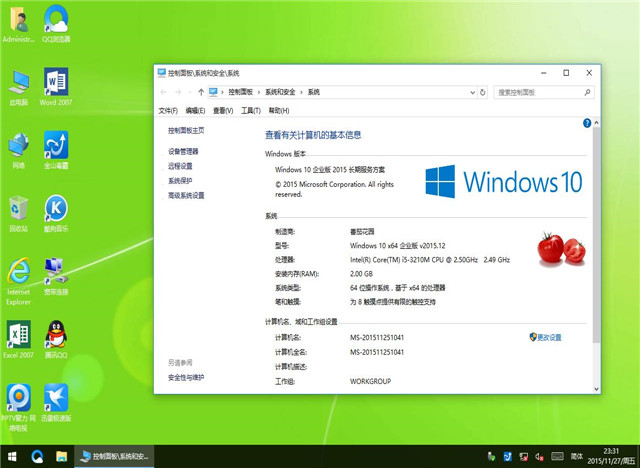
Task: Click the 控制面板主页 link
Action: click(186, 131)
